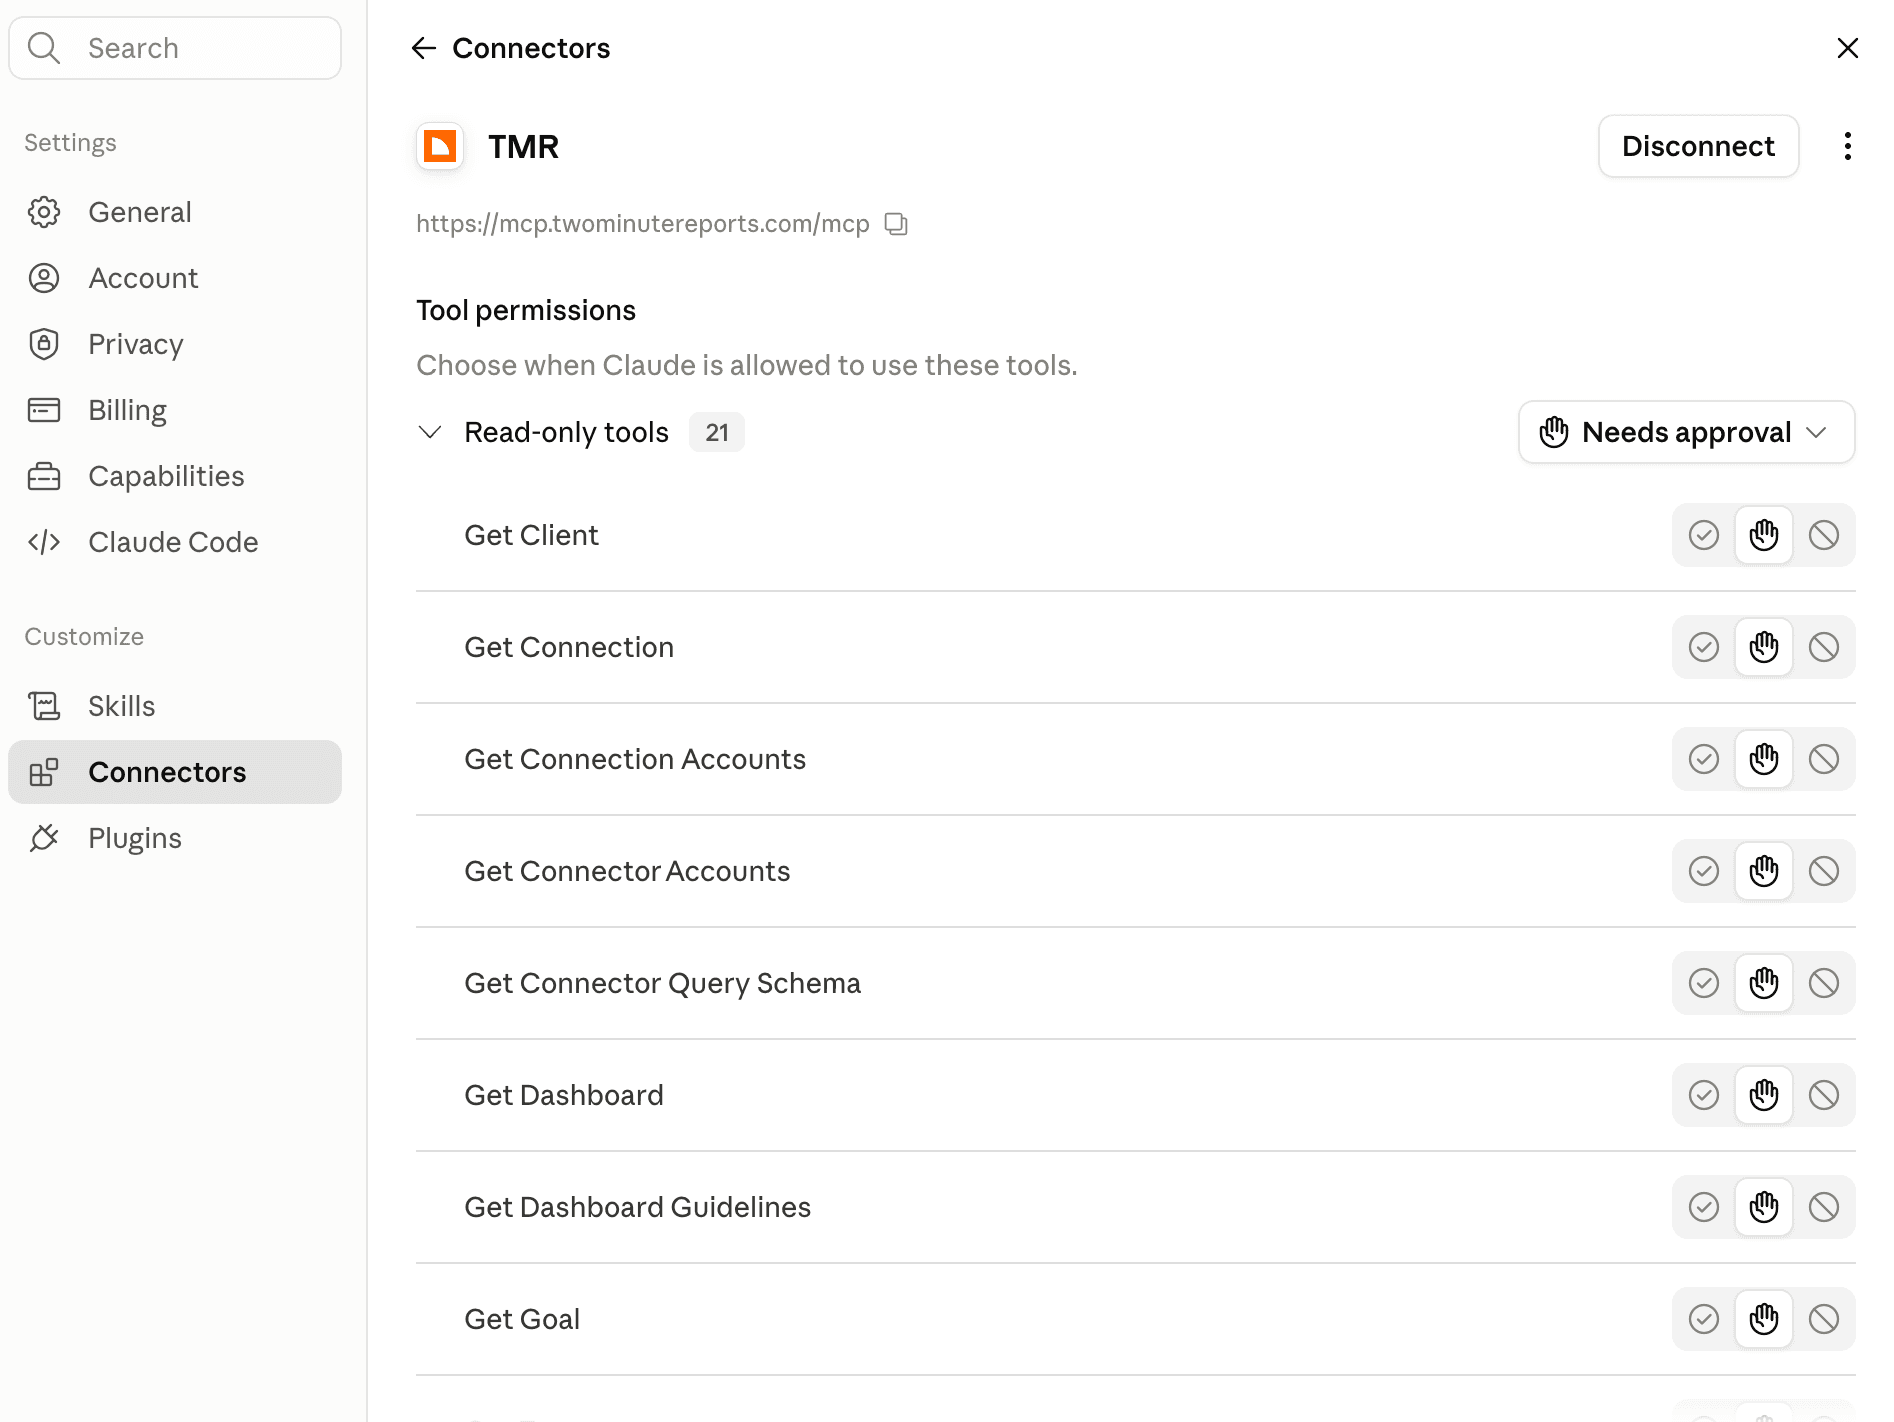Click the Get Connection Accounts label
Image resolution: width=1894 pixels, height=1422 pixels.
tap(635, 759)
